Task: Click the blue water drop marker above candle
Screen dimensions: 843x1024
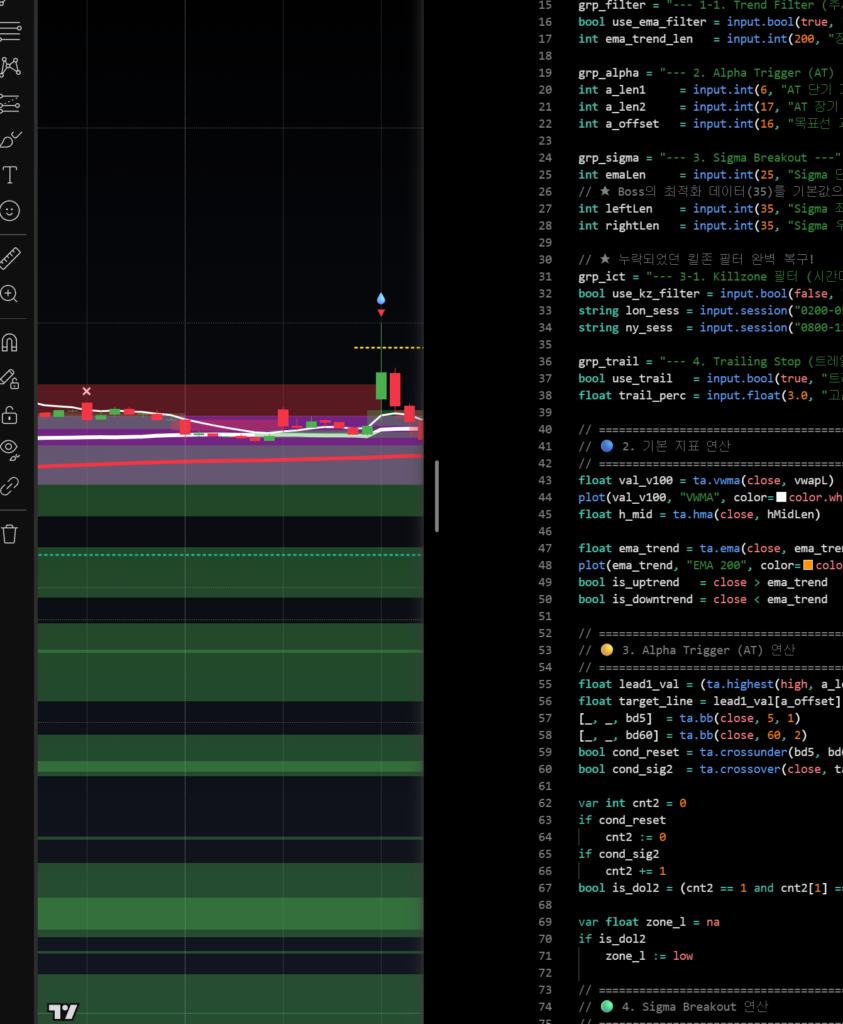Action: pyautogui.click(x=381, y=299)
